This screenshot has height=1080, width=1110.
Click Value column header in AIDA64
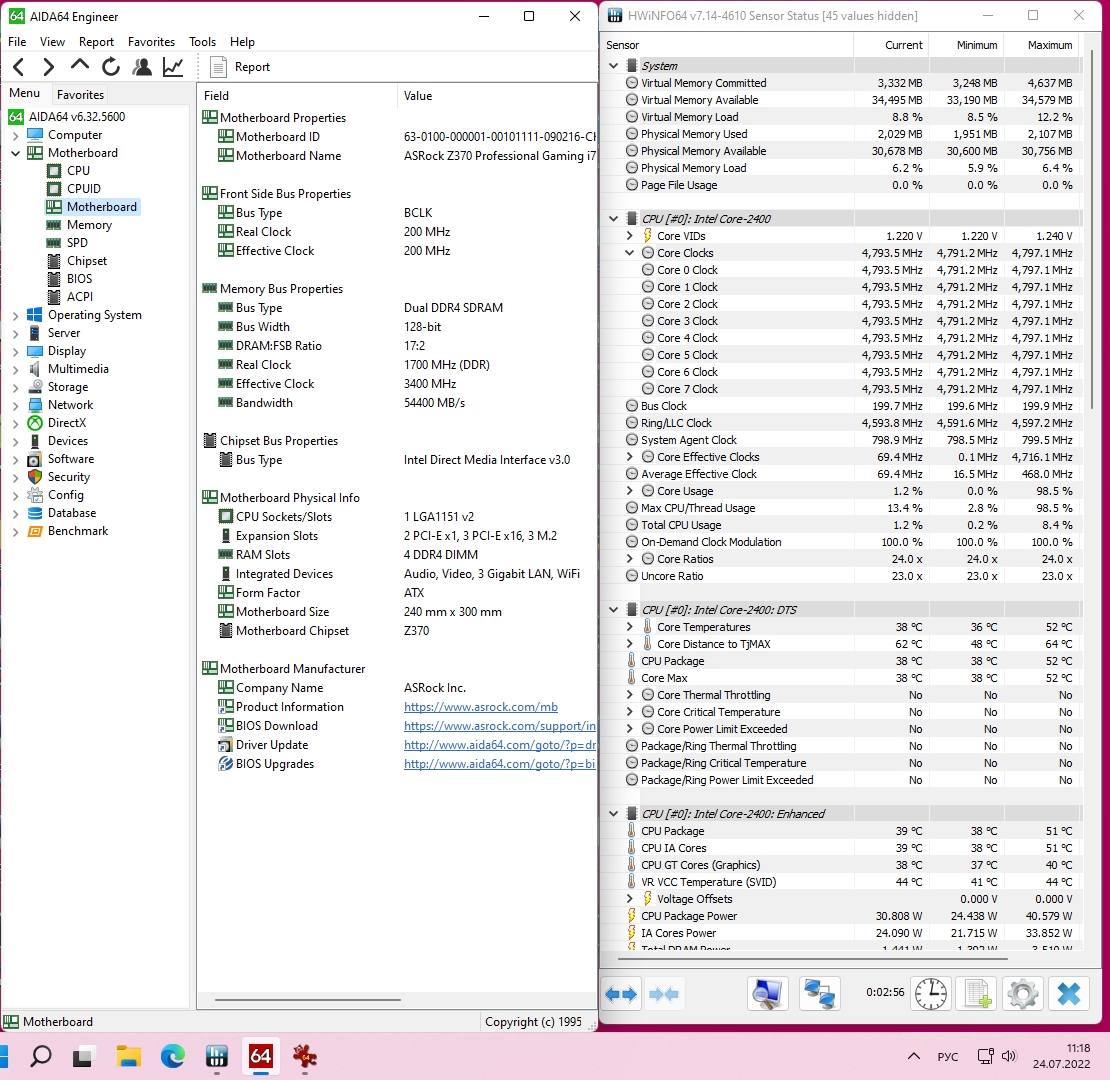coord(497,96)
